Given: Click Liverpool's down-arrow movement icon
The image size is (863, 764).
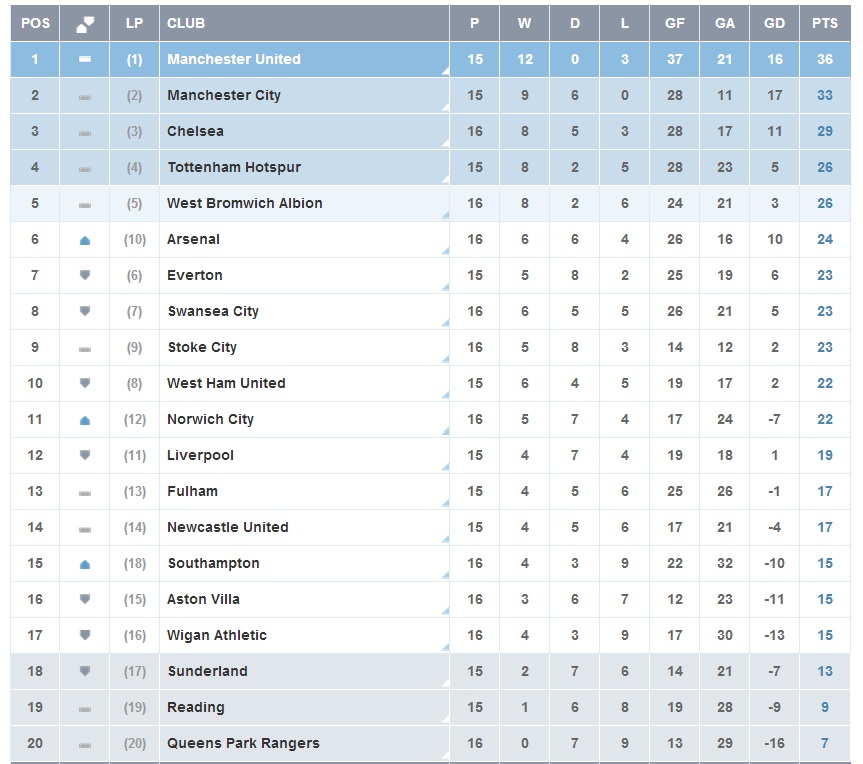Looking at the screenshot, I should coord(85,455).
